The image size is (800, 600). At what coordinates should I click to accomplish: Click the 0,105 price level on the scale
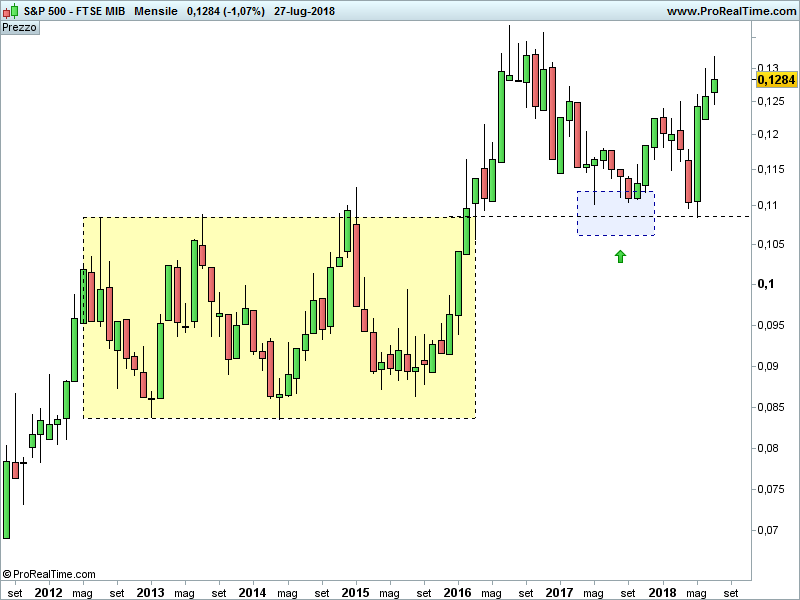[771, 244]
